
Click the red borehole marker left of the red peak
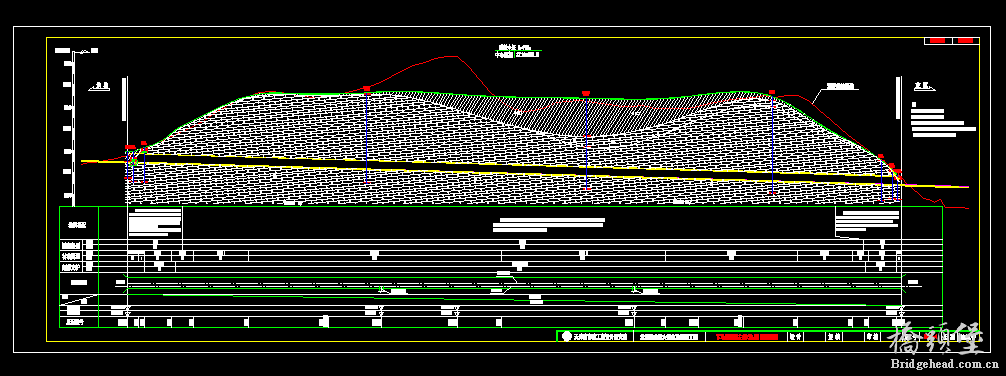[x=366, y=88]
